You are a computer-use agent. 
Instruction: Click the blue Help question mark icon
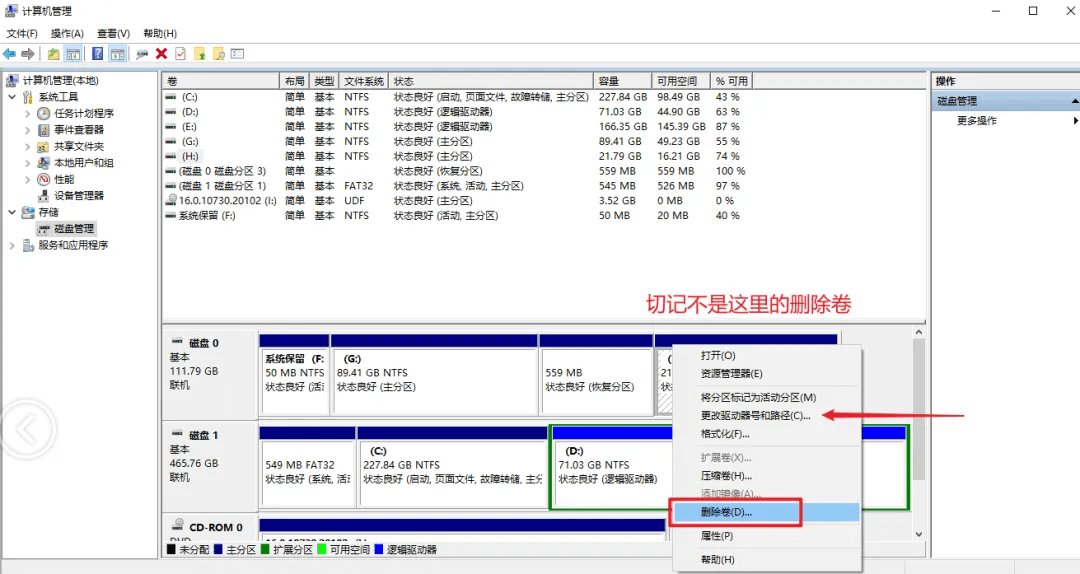(x=98, y=54)
